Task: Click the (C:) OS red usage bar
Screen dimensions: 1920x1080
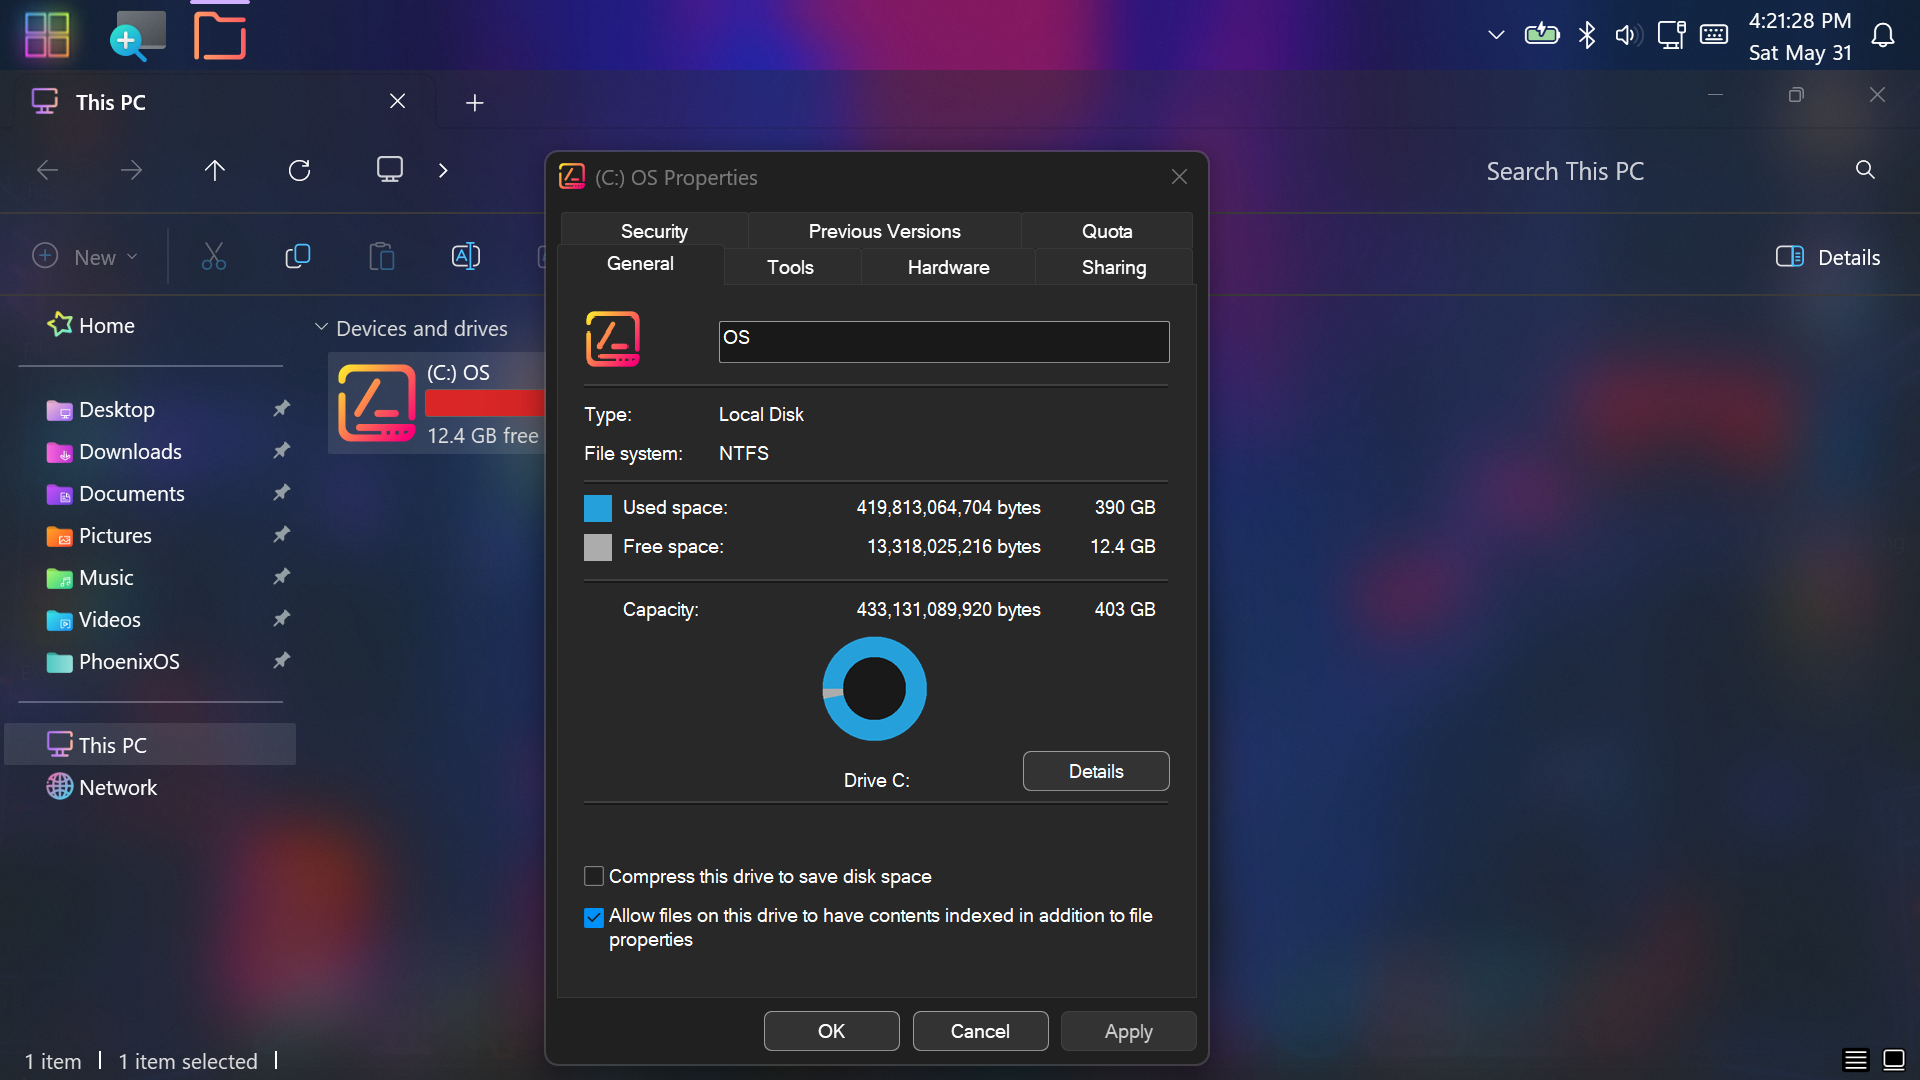Action: (x=485, y=402)
